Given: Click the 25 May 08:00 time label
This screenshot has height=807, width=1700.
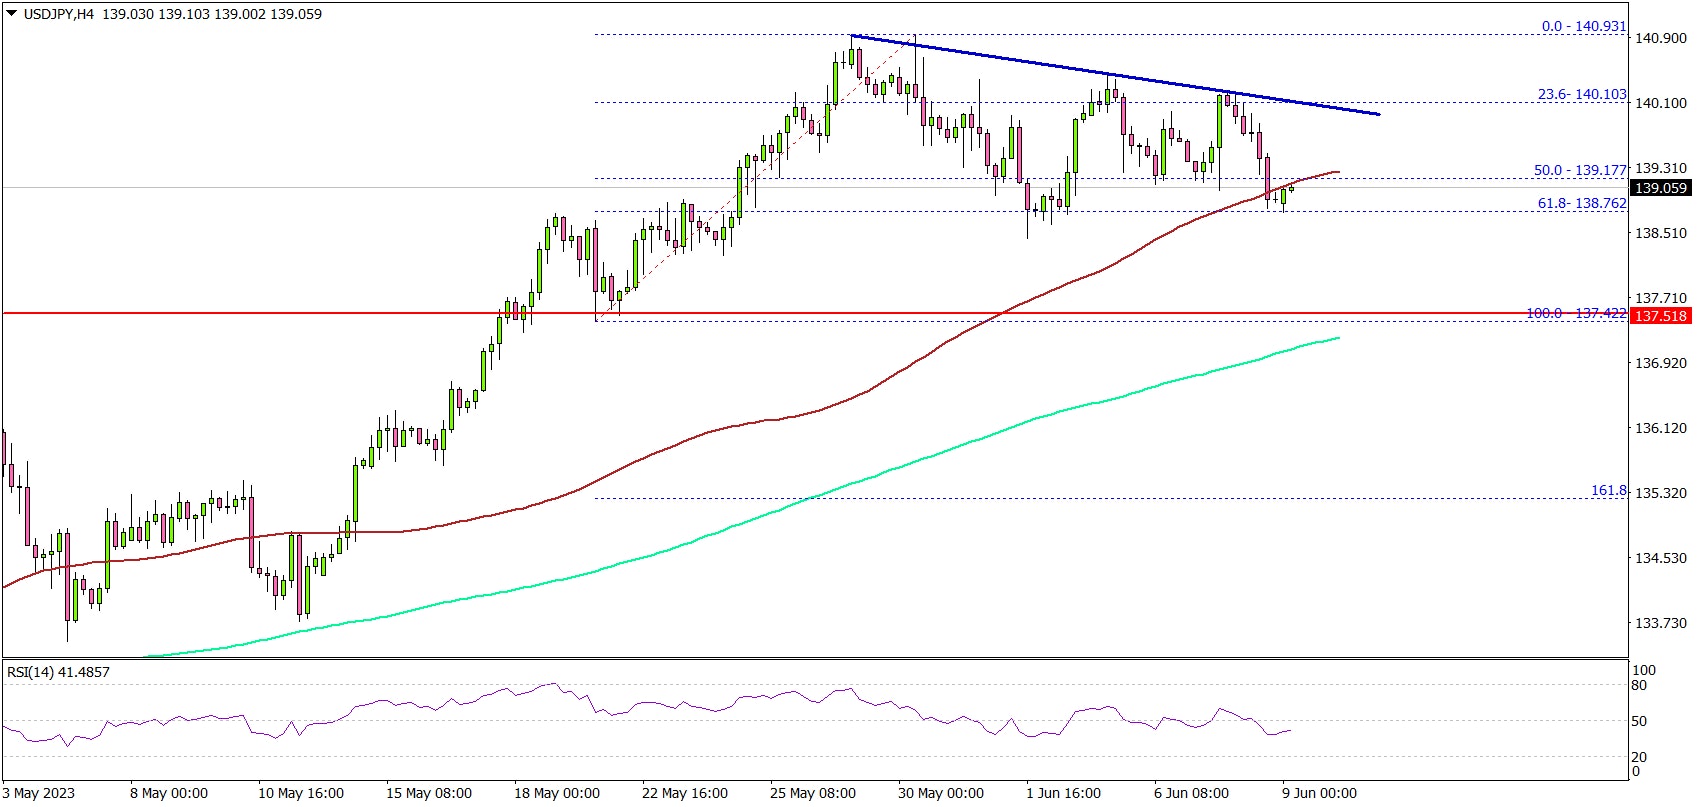Looking at the screenshot, I should pos(813,793).
